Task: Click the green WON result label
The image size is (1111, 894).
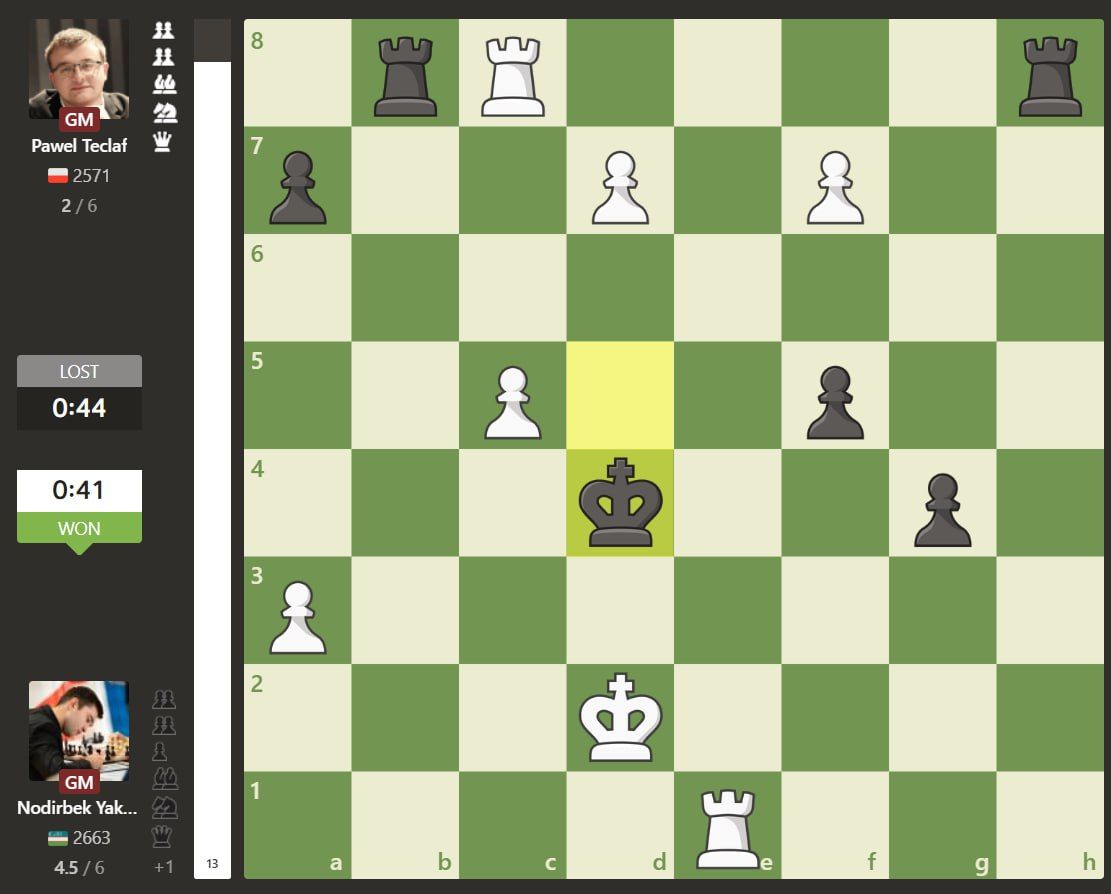Action: (79, 528)
